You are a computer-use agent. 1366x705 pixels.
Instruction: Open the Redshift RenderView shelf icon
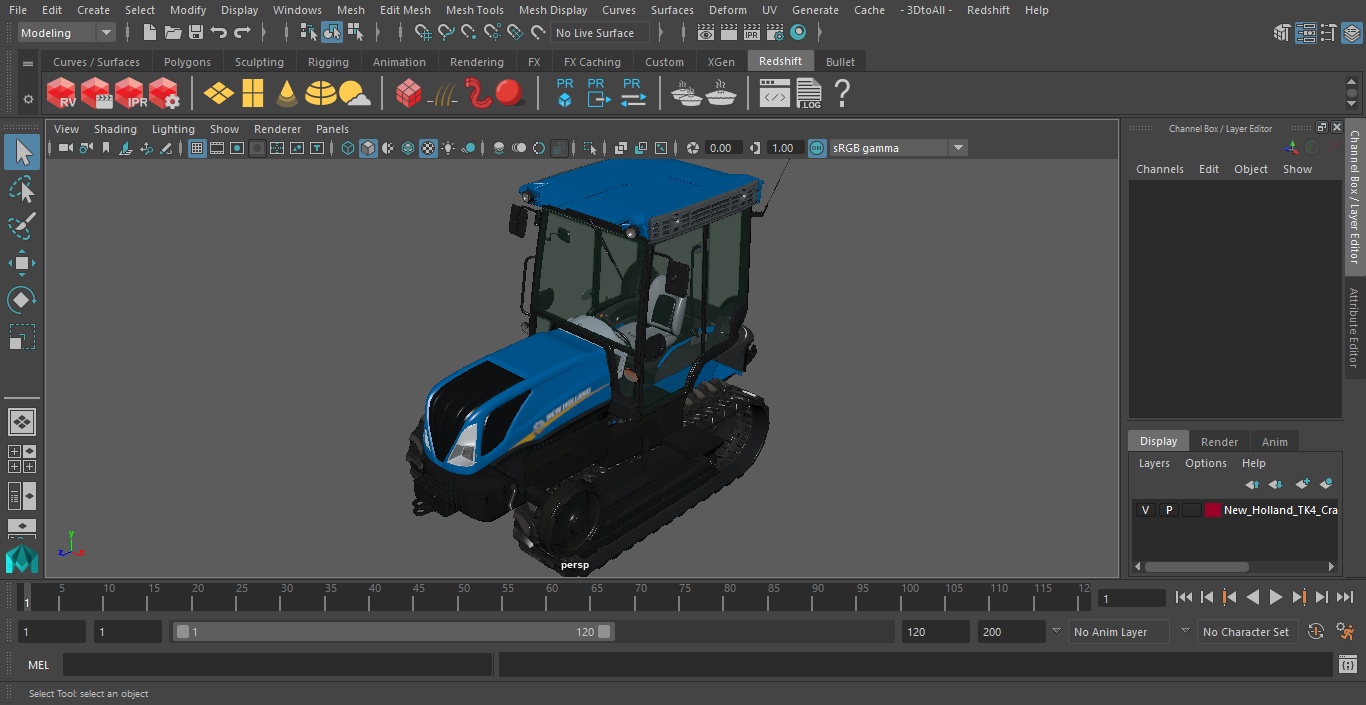pos(61,94)
